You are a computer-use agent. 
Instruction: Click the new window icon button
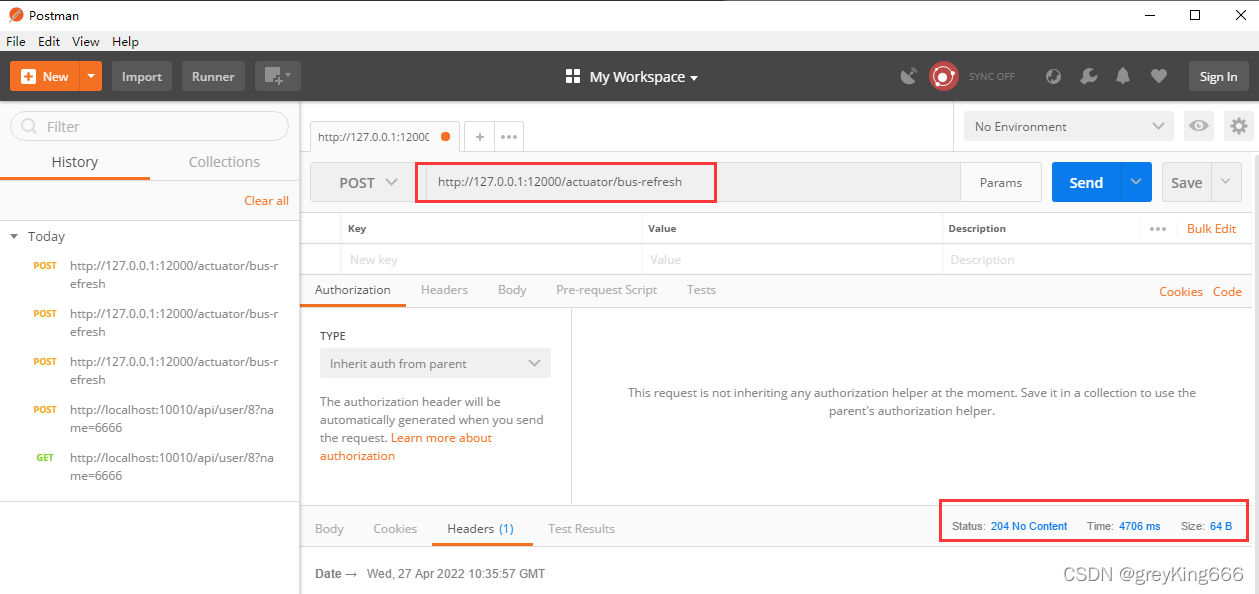point(277,76)
